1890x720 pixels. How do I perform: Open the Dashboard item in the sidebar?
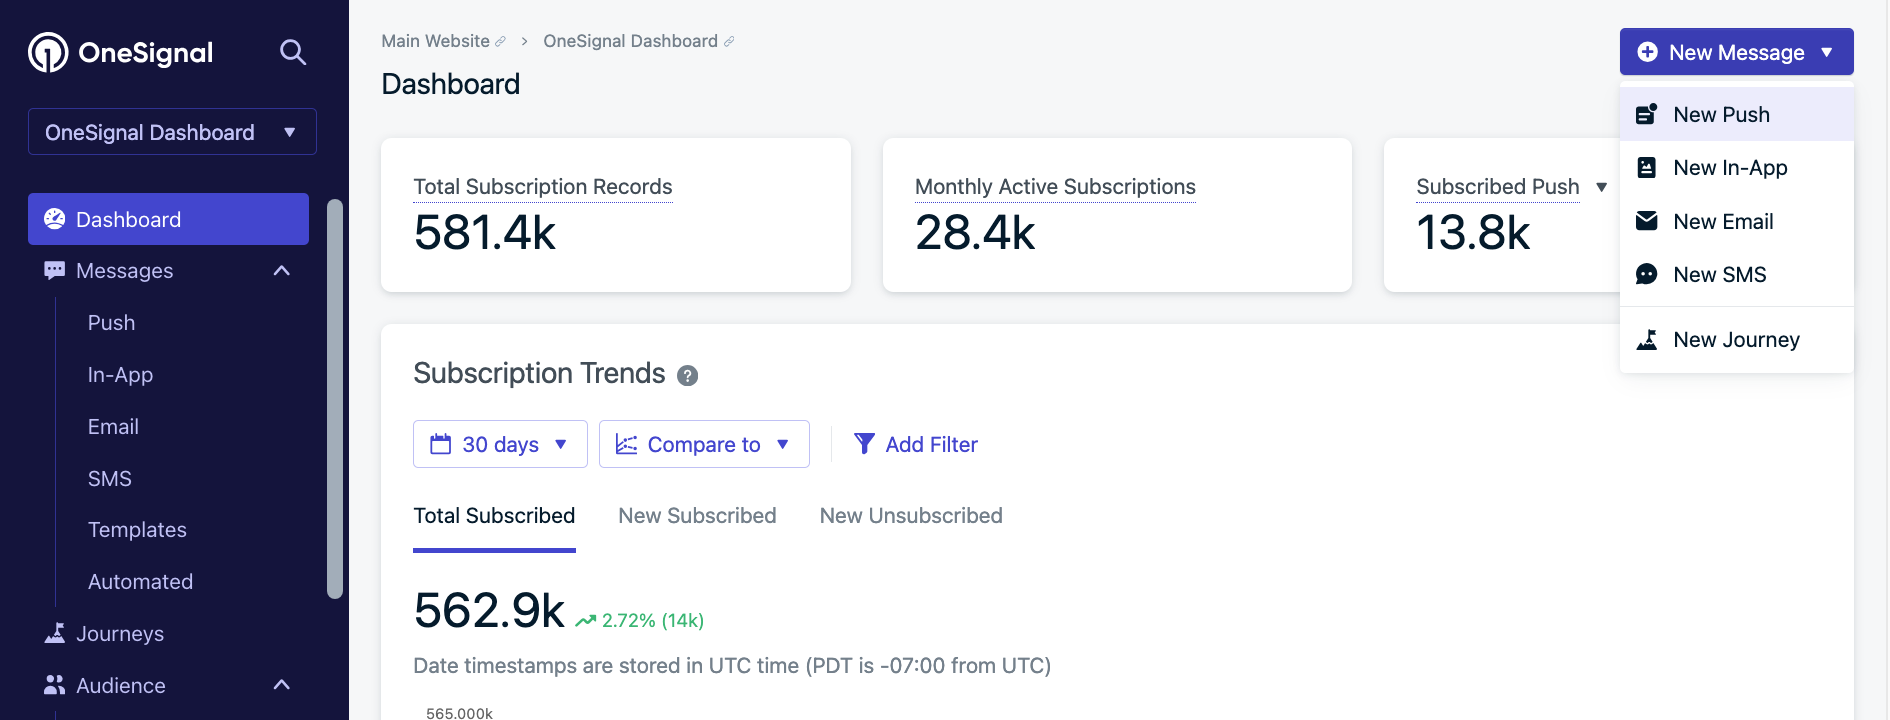coord(168,219)
